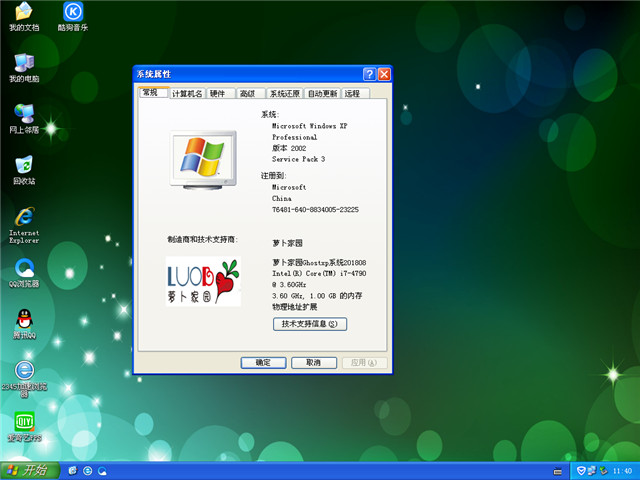Screen dimensions: 640x480
Task: Select the 2345加速浏览器 desktop icon
Action: pyautogui.click(x=24, y=379)
